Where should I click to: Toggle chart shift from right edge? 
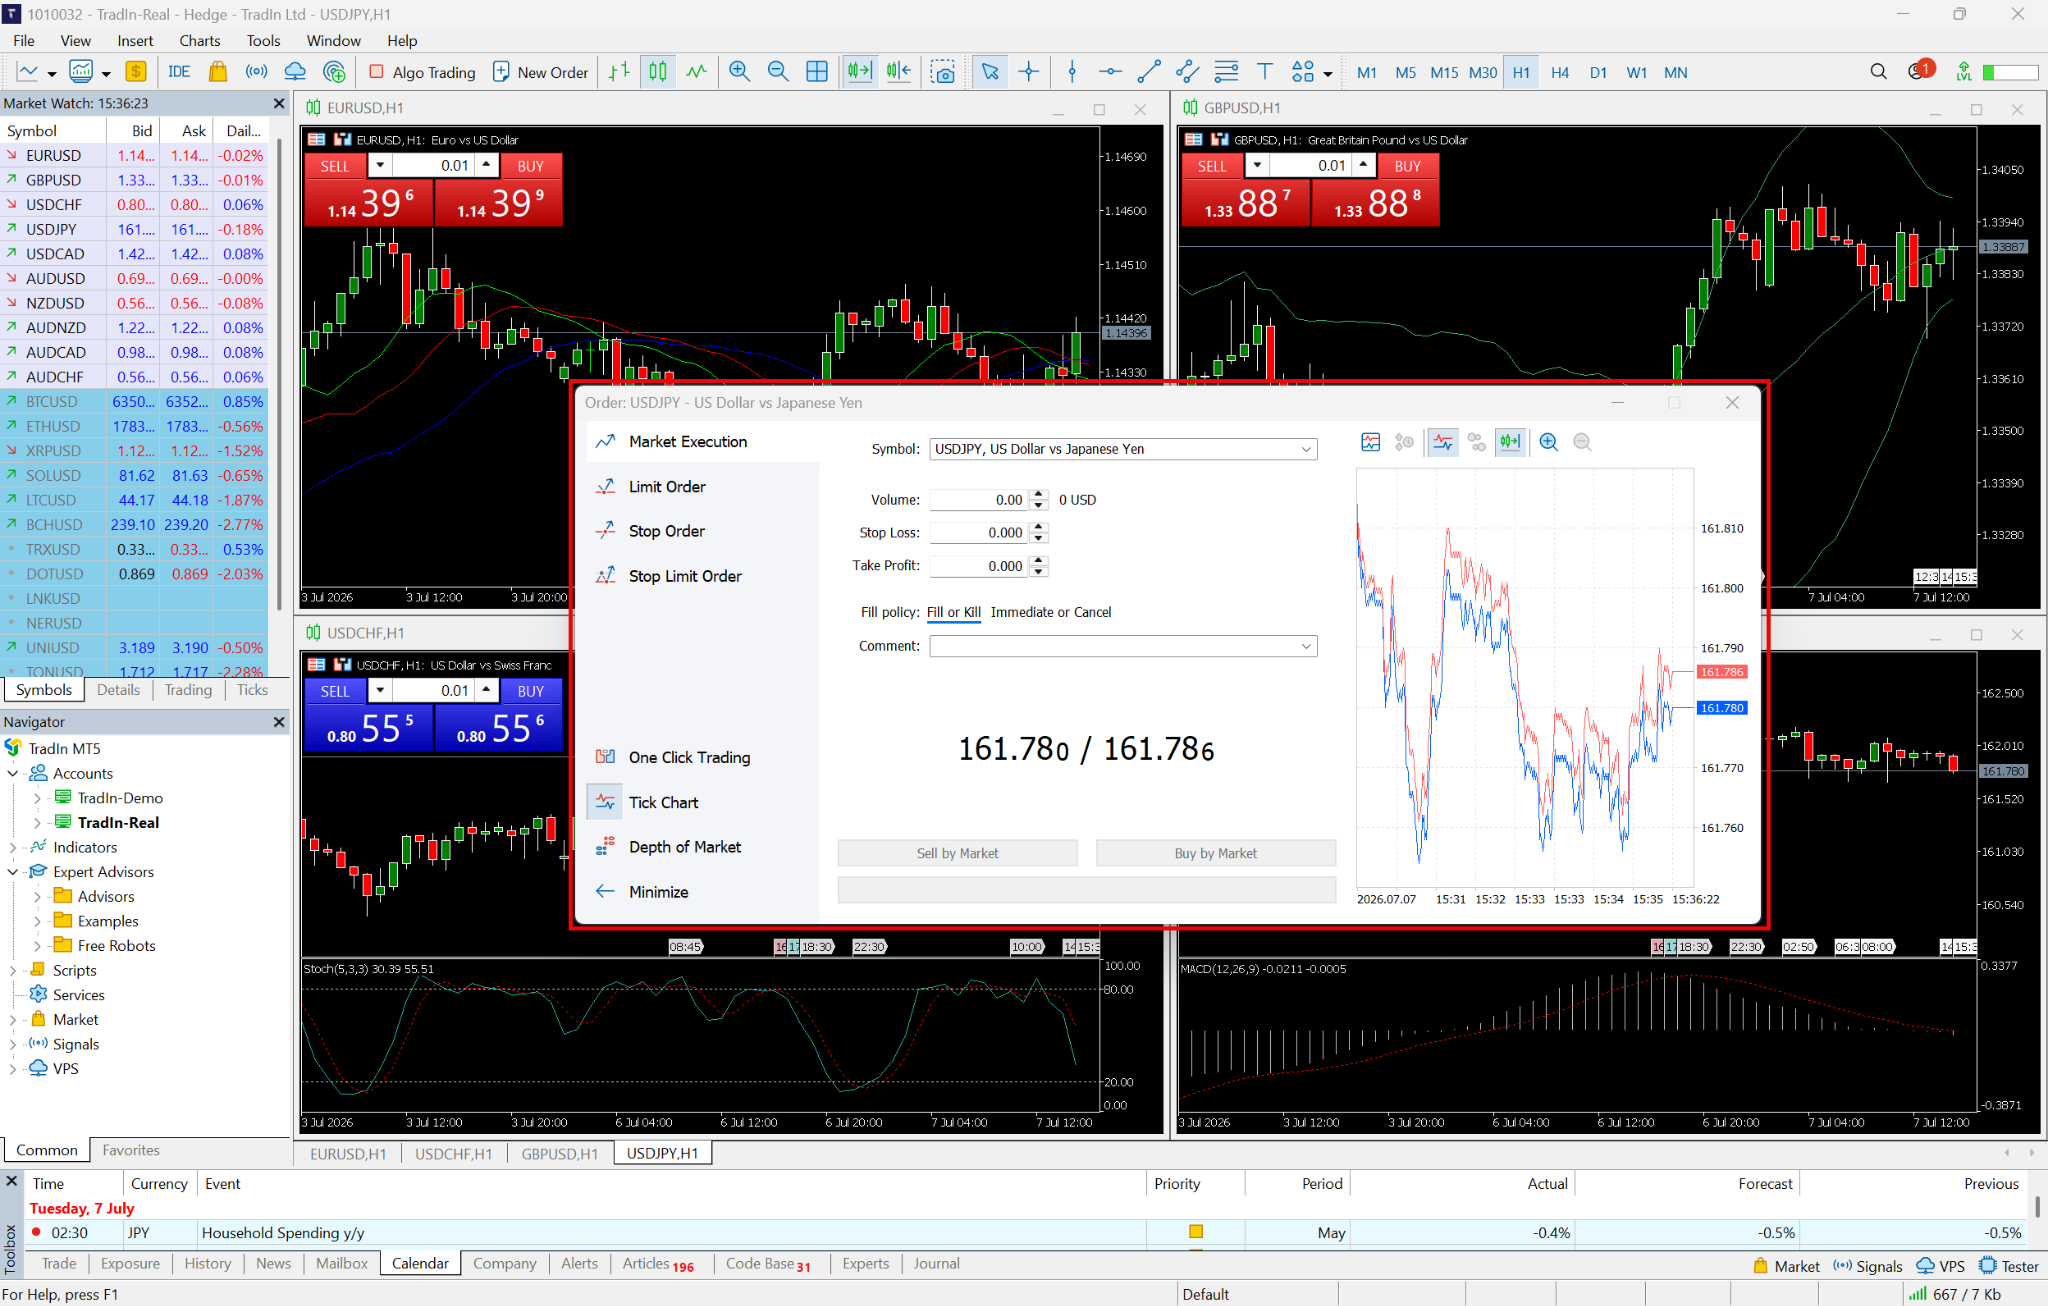[x=898, y=72]
